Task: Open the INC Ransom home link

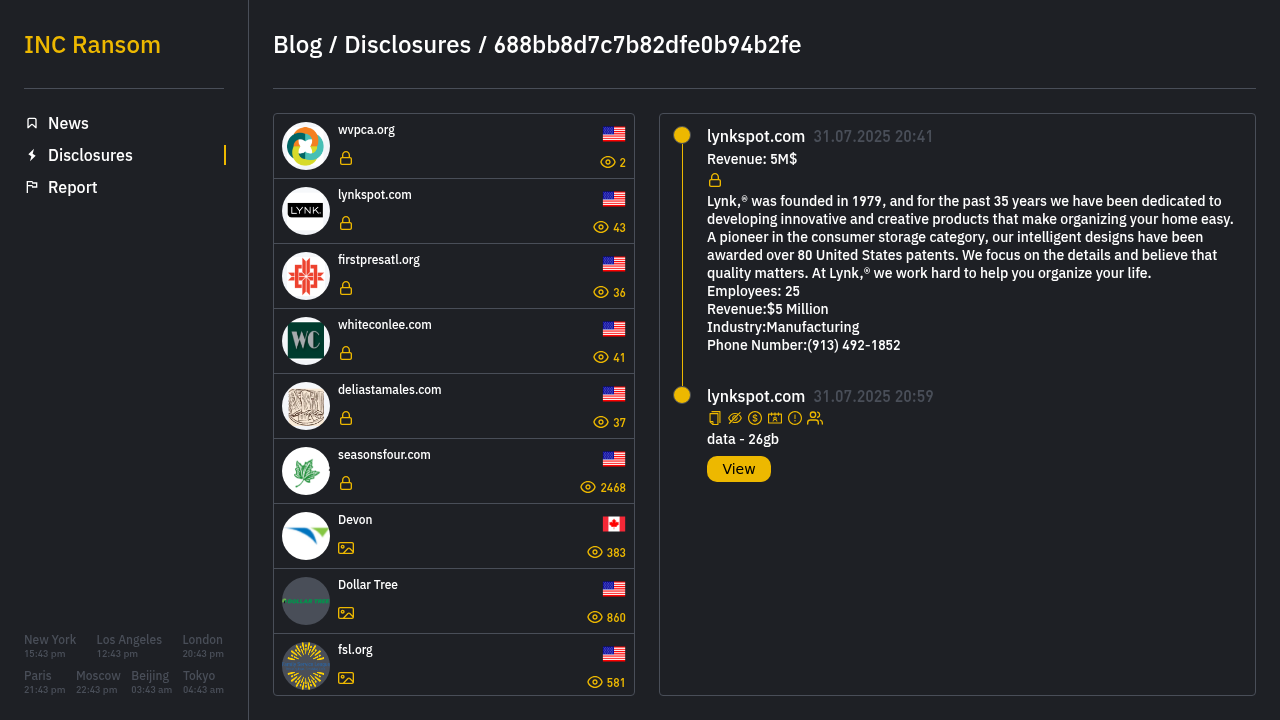Action: [x=92, y=45]
